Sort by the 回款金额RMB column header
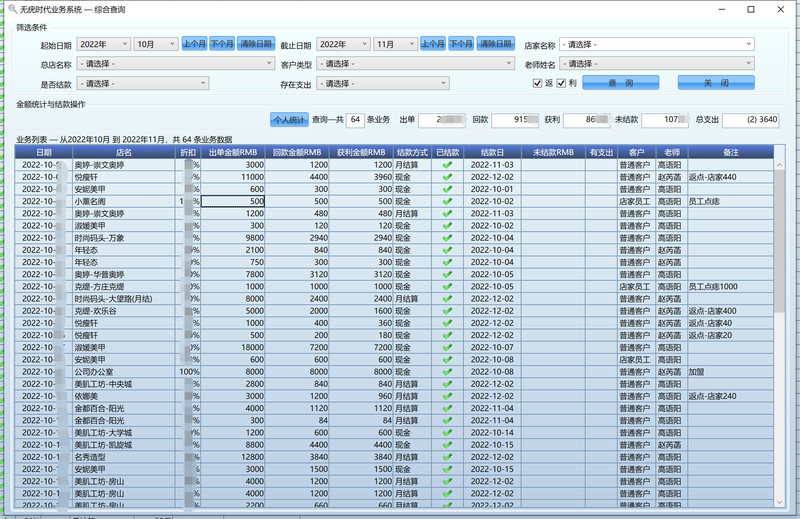The image size is (800, 519). coord(297,152)
